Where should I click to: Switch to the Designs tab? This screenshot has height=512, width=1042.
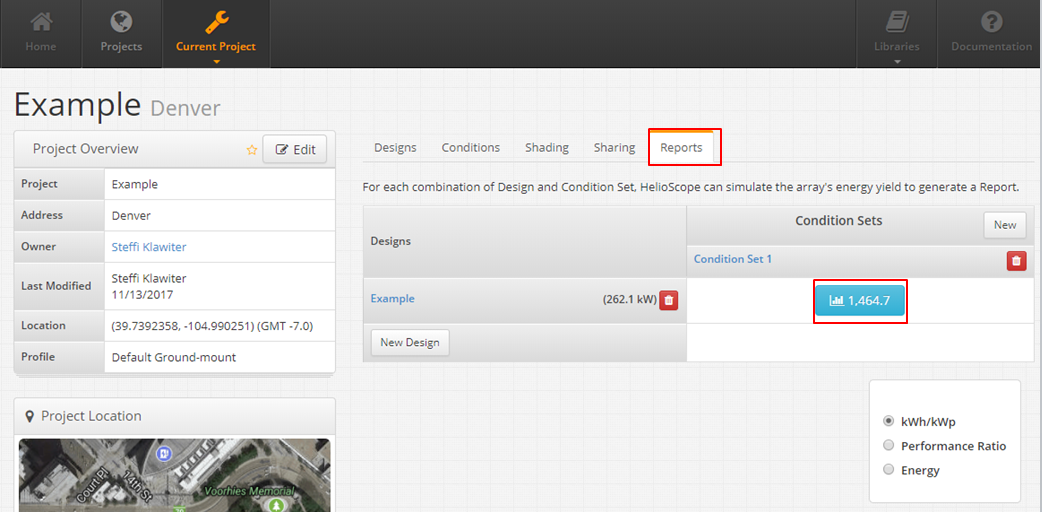(x=395, y=148)
